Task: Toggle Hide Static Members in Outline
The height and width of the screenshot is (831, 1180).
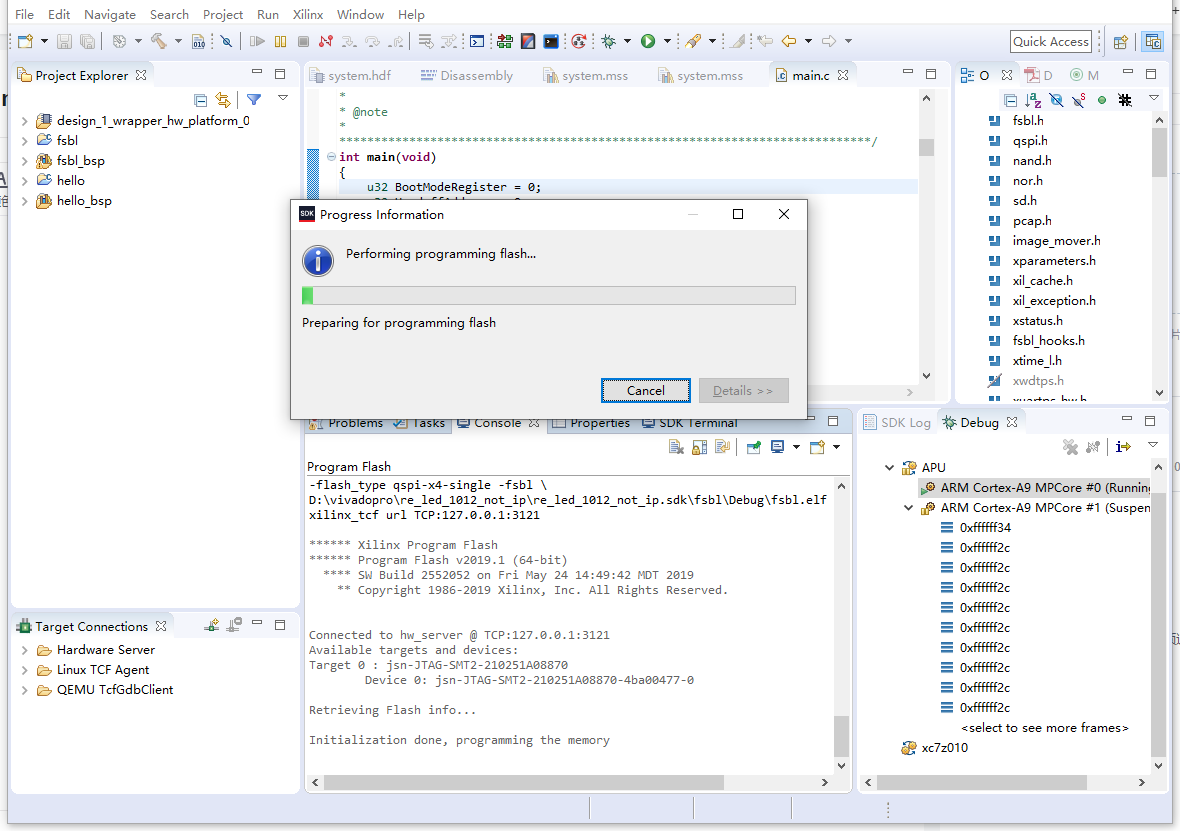Action: click(1079, 99)
